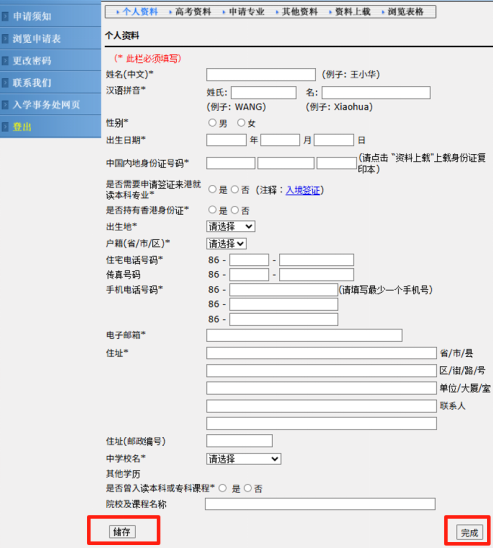
Task: Select 否 for visa application to Hong Kong
Action: [x=235, y=189]
